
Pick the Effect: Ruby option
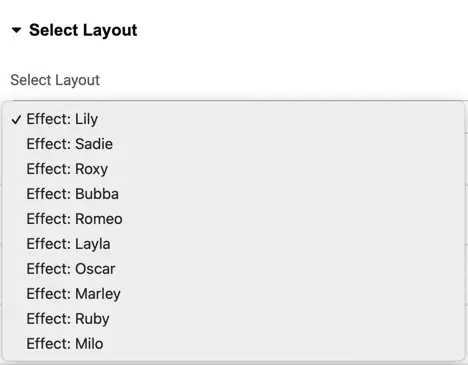233,319
